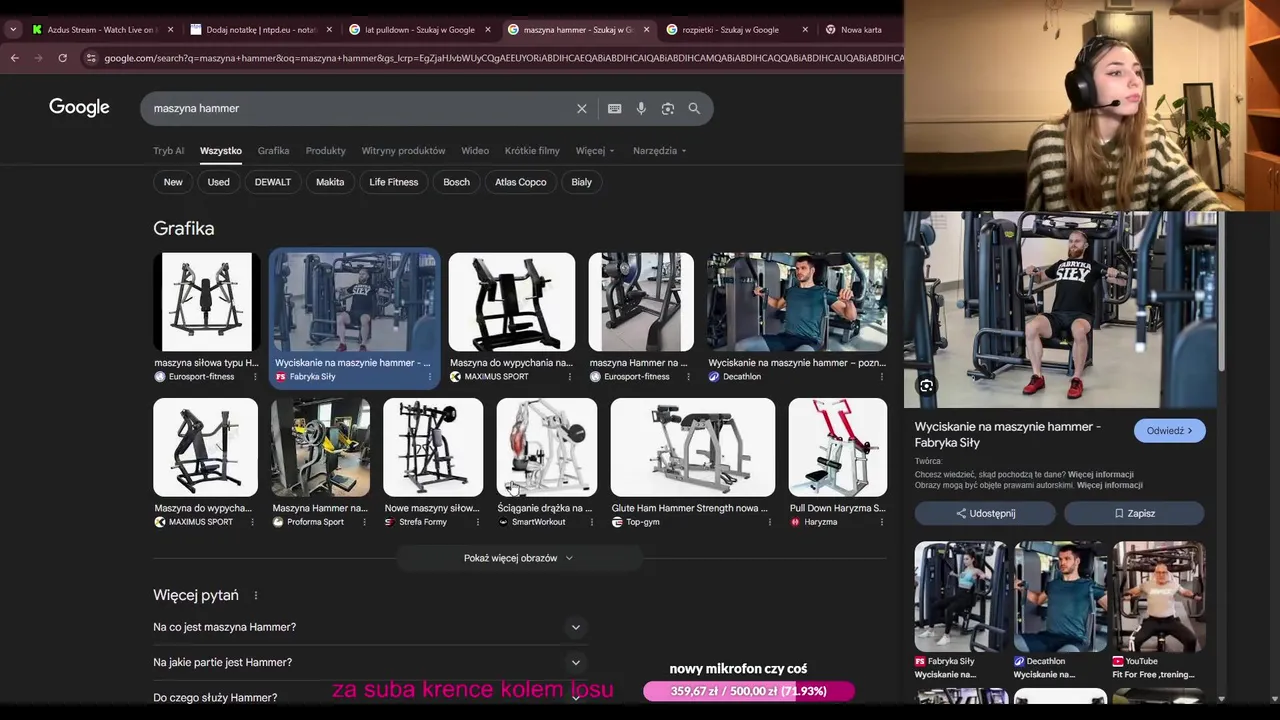Switch to Dodaj notatkę ntpd.eu tab
Screen dimensions: 1280x720
pos(260,30)
